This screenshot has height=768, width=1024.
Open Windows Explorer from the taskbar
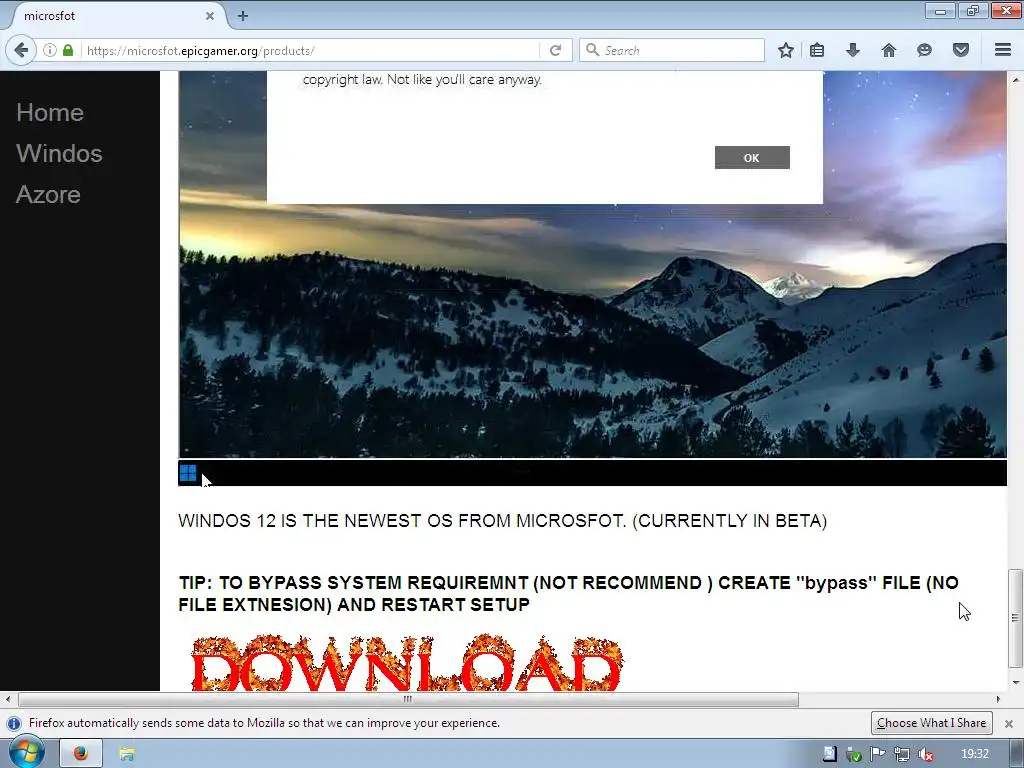pos(127,754)
